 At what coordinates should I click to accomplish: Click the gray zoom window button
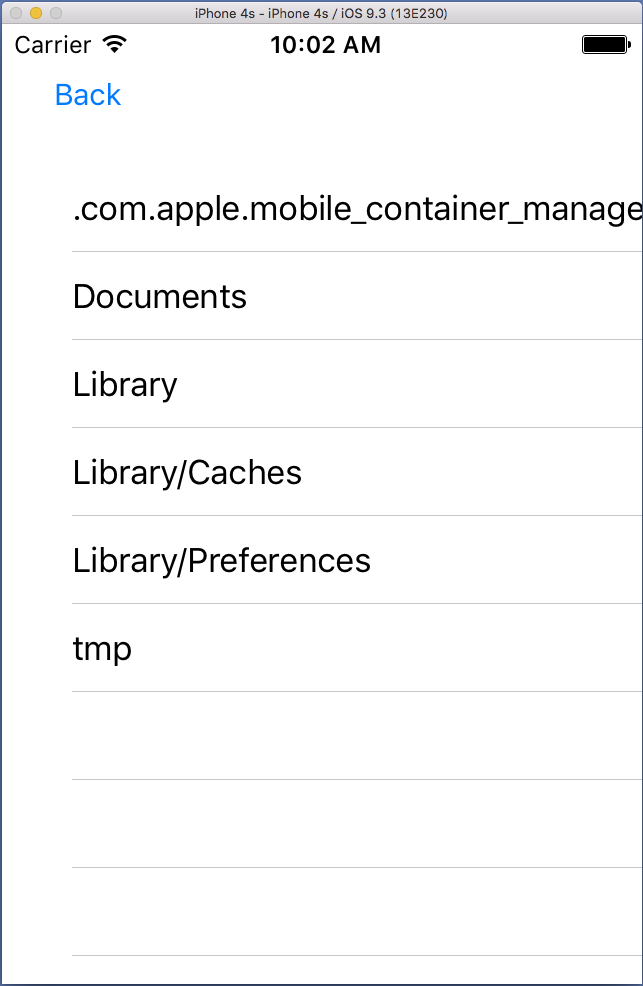pyautogui.click(x=55, y=13)
